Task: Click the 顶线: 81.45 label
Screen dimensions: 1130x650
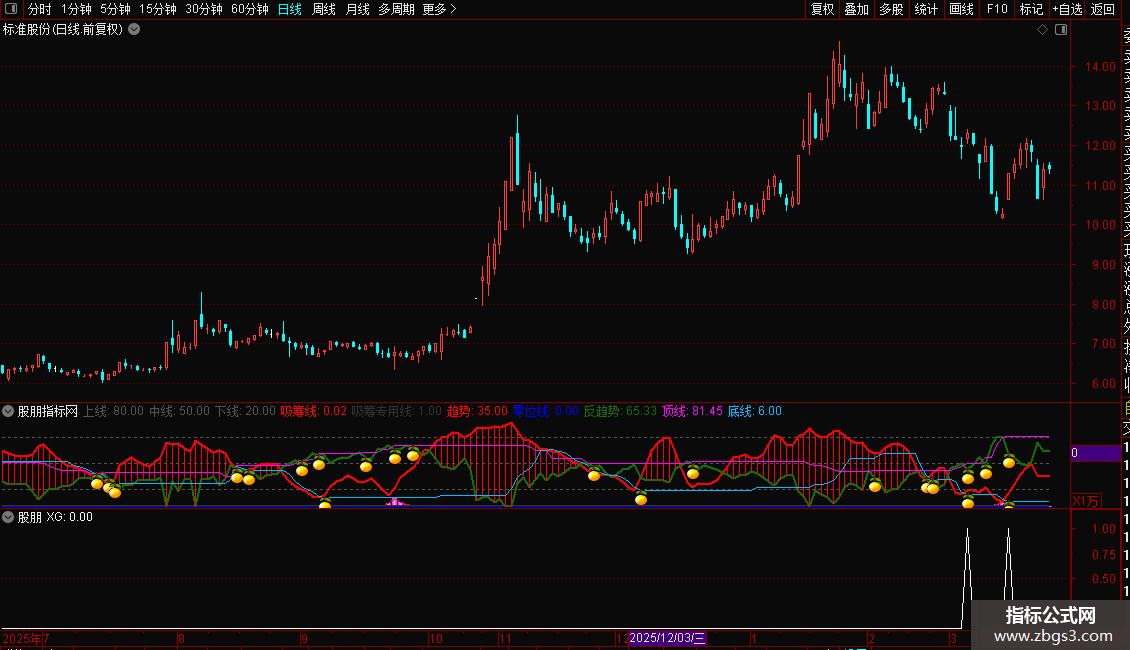Action: [692, 411]
